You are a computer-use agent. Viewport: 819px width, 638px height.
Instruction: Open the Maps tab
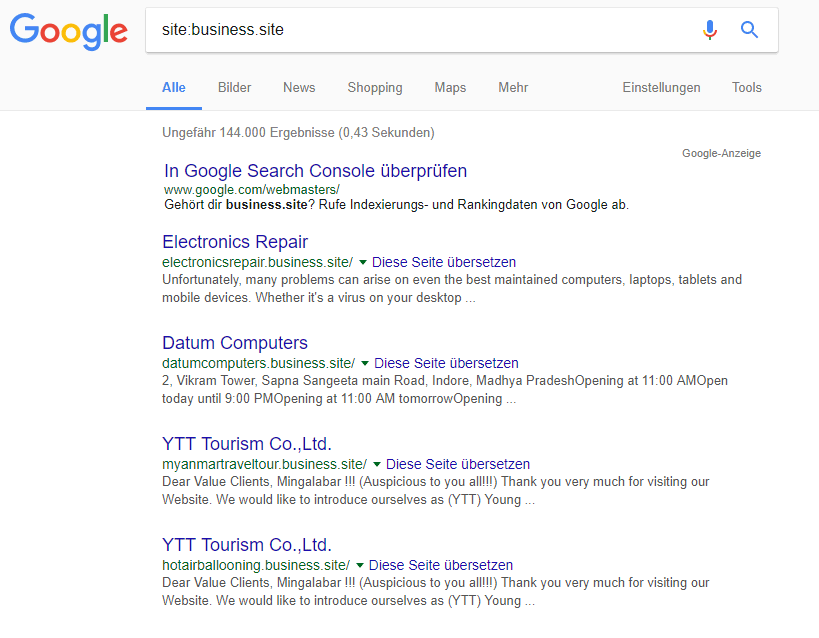click(449, 87)
